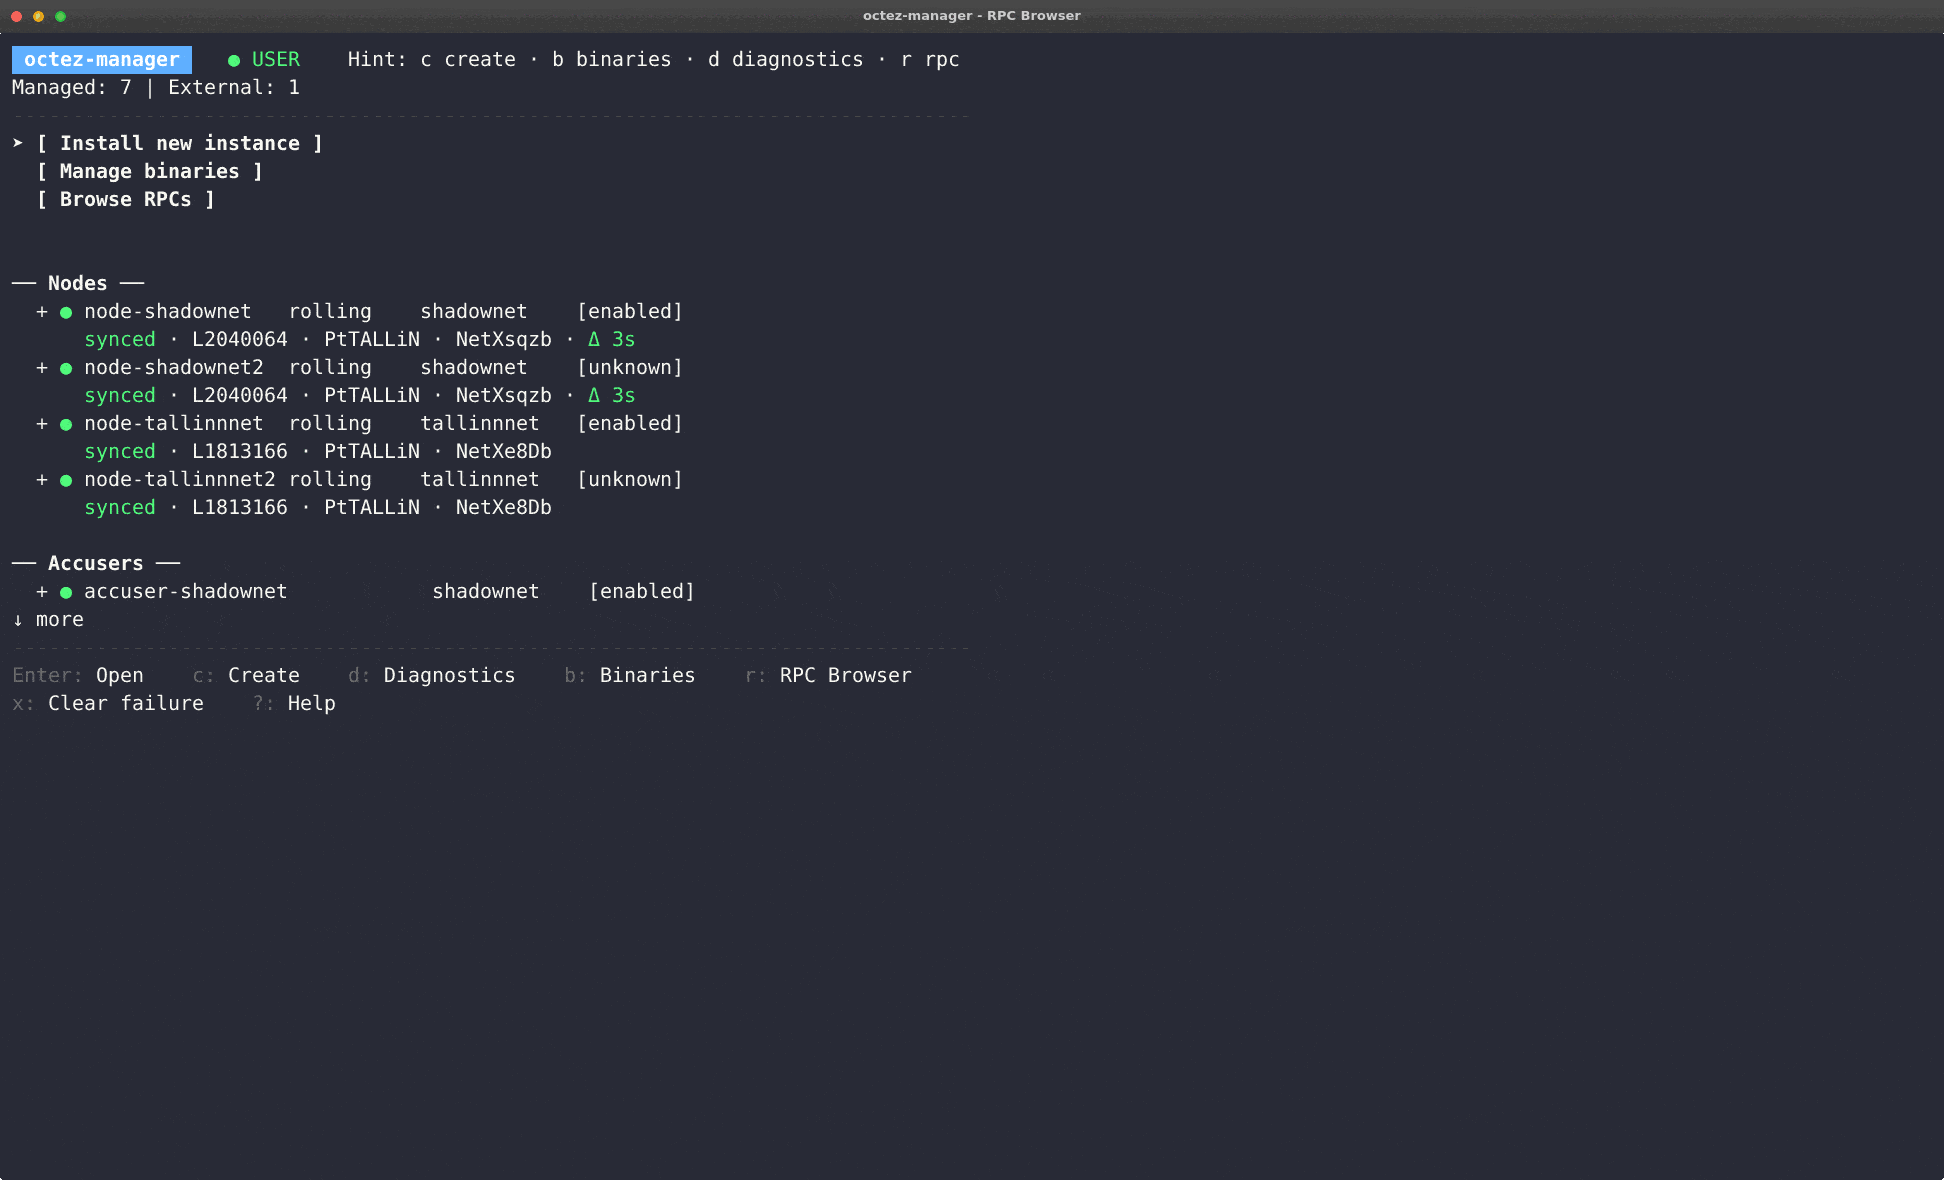Click the green USER mode indicator dot
The width and height of the screenshot is (1944, 1180).
pyautogui.click(x=234, y=61)
